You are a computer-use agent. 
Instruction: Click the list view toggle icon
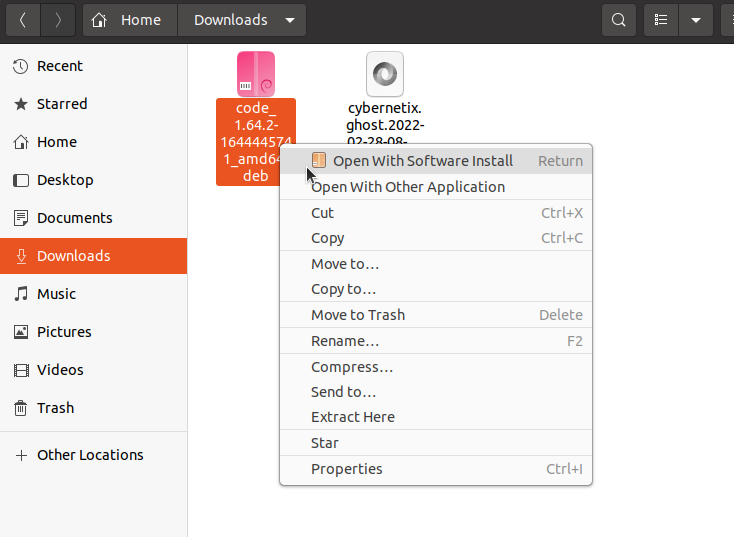[660, 20]
